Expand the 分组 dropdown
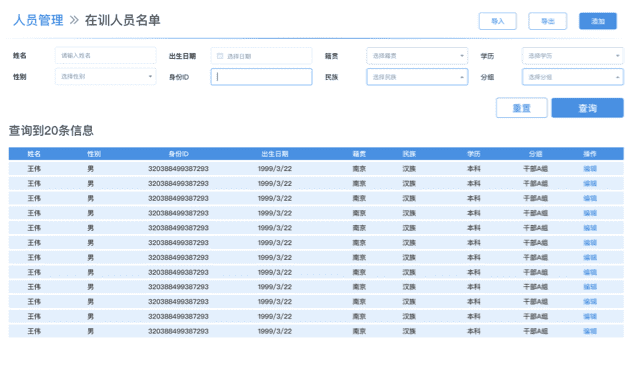The width and height of the screenshot is (638, 376). 572,77
